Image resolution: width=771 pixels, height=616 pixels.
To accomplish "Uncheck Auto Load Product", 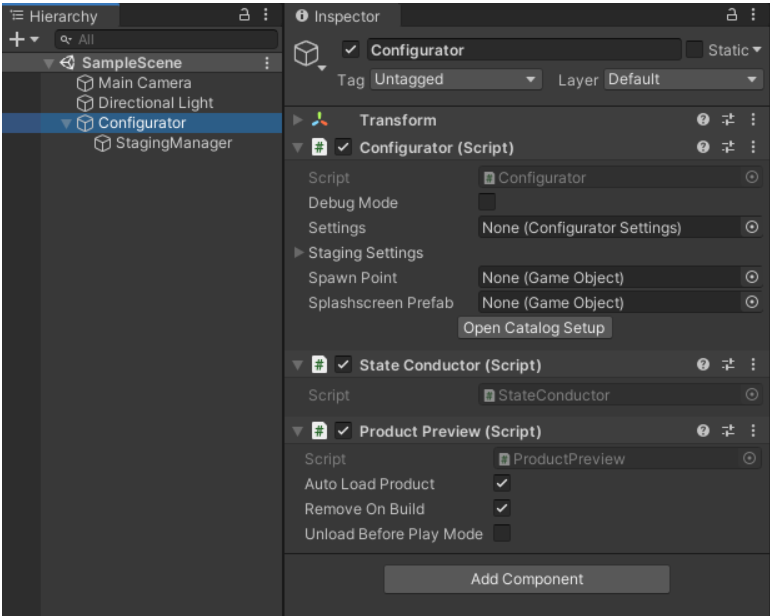I will (x=503, y=484).
